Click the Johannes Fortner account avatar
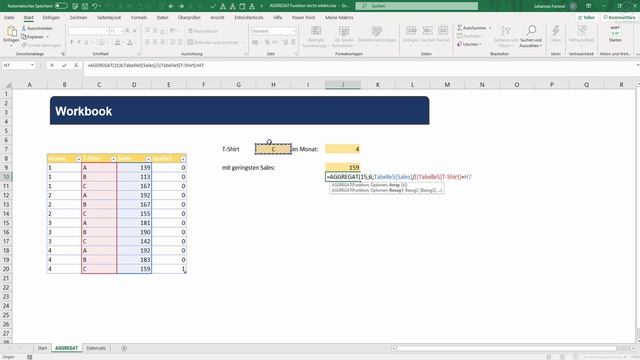The image size is (640, 360). point(573,6)
